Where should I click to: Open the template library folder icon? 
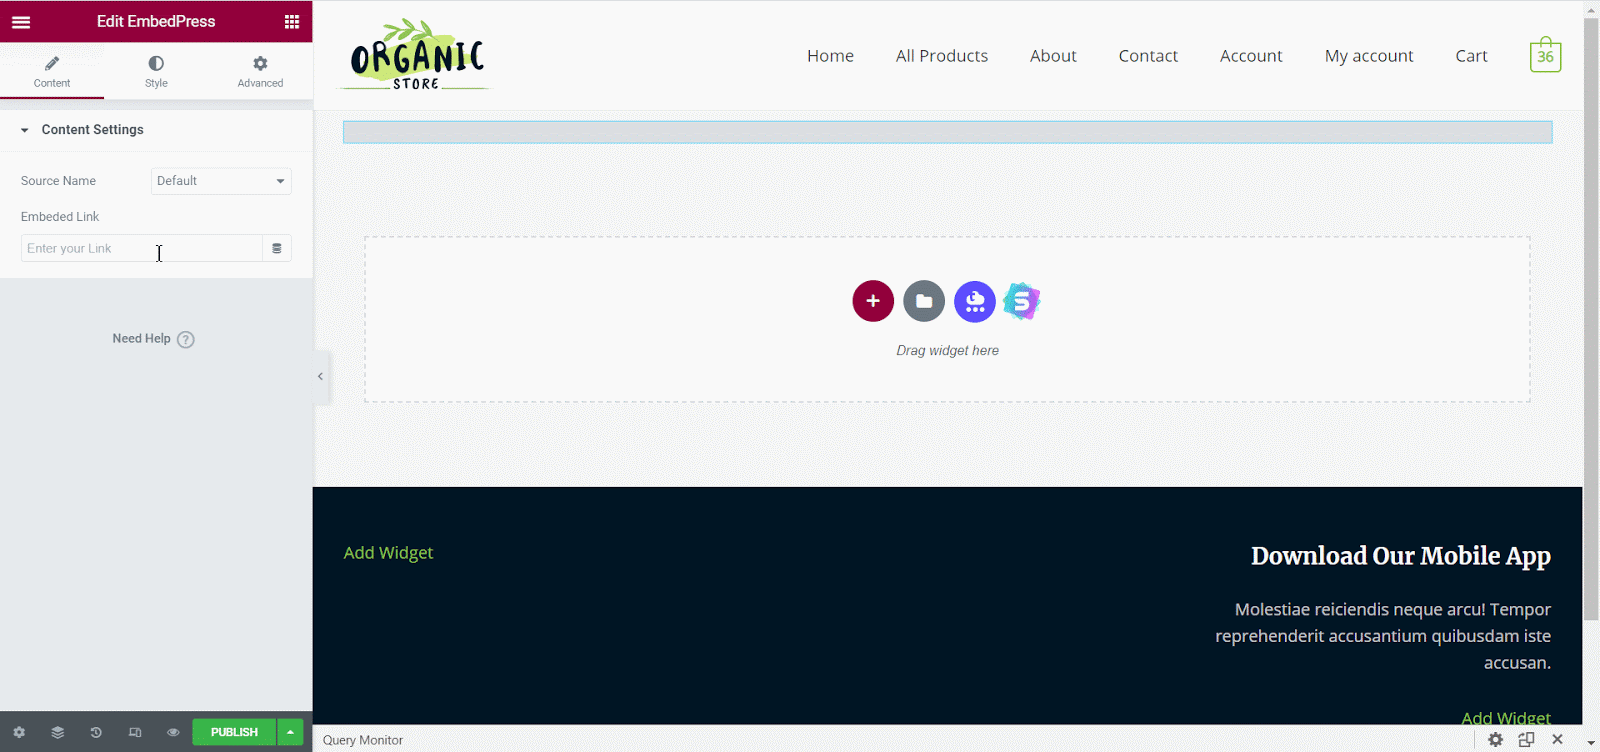[x=923, y=301]
